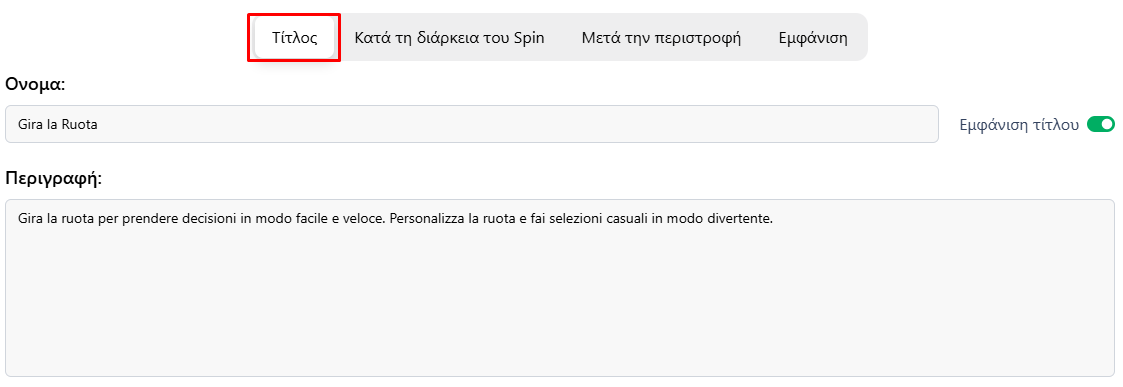Open the Τίτλος tab
Screen dimensions: 1123x387
pyautogui.click(x=294, y=38)
